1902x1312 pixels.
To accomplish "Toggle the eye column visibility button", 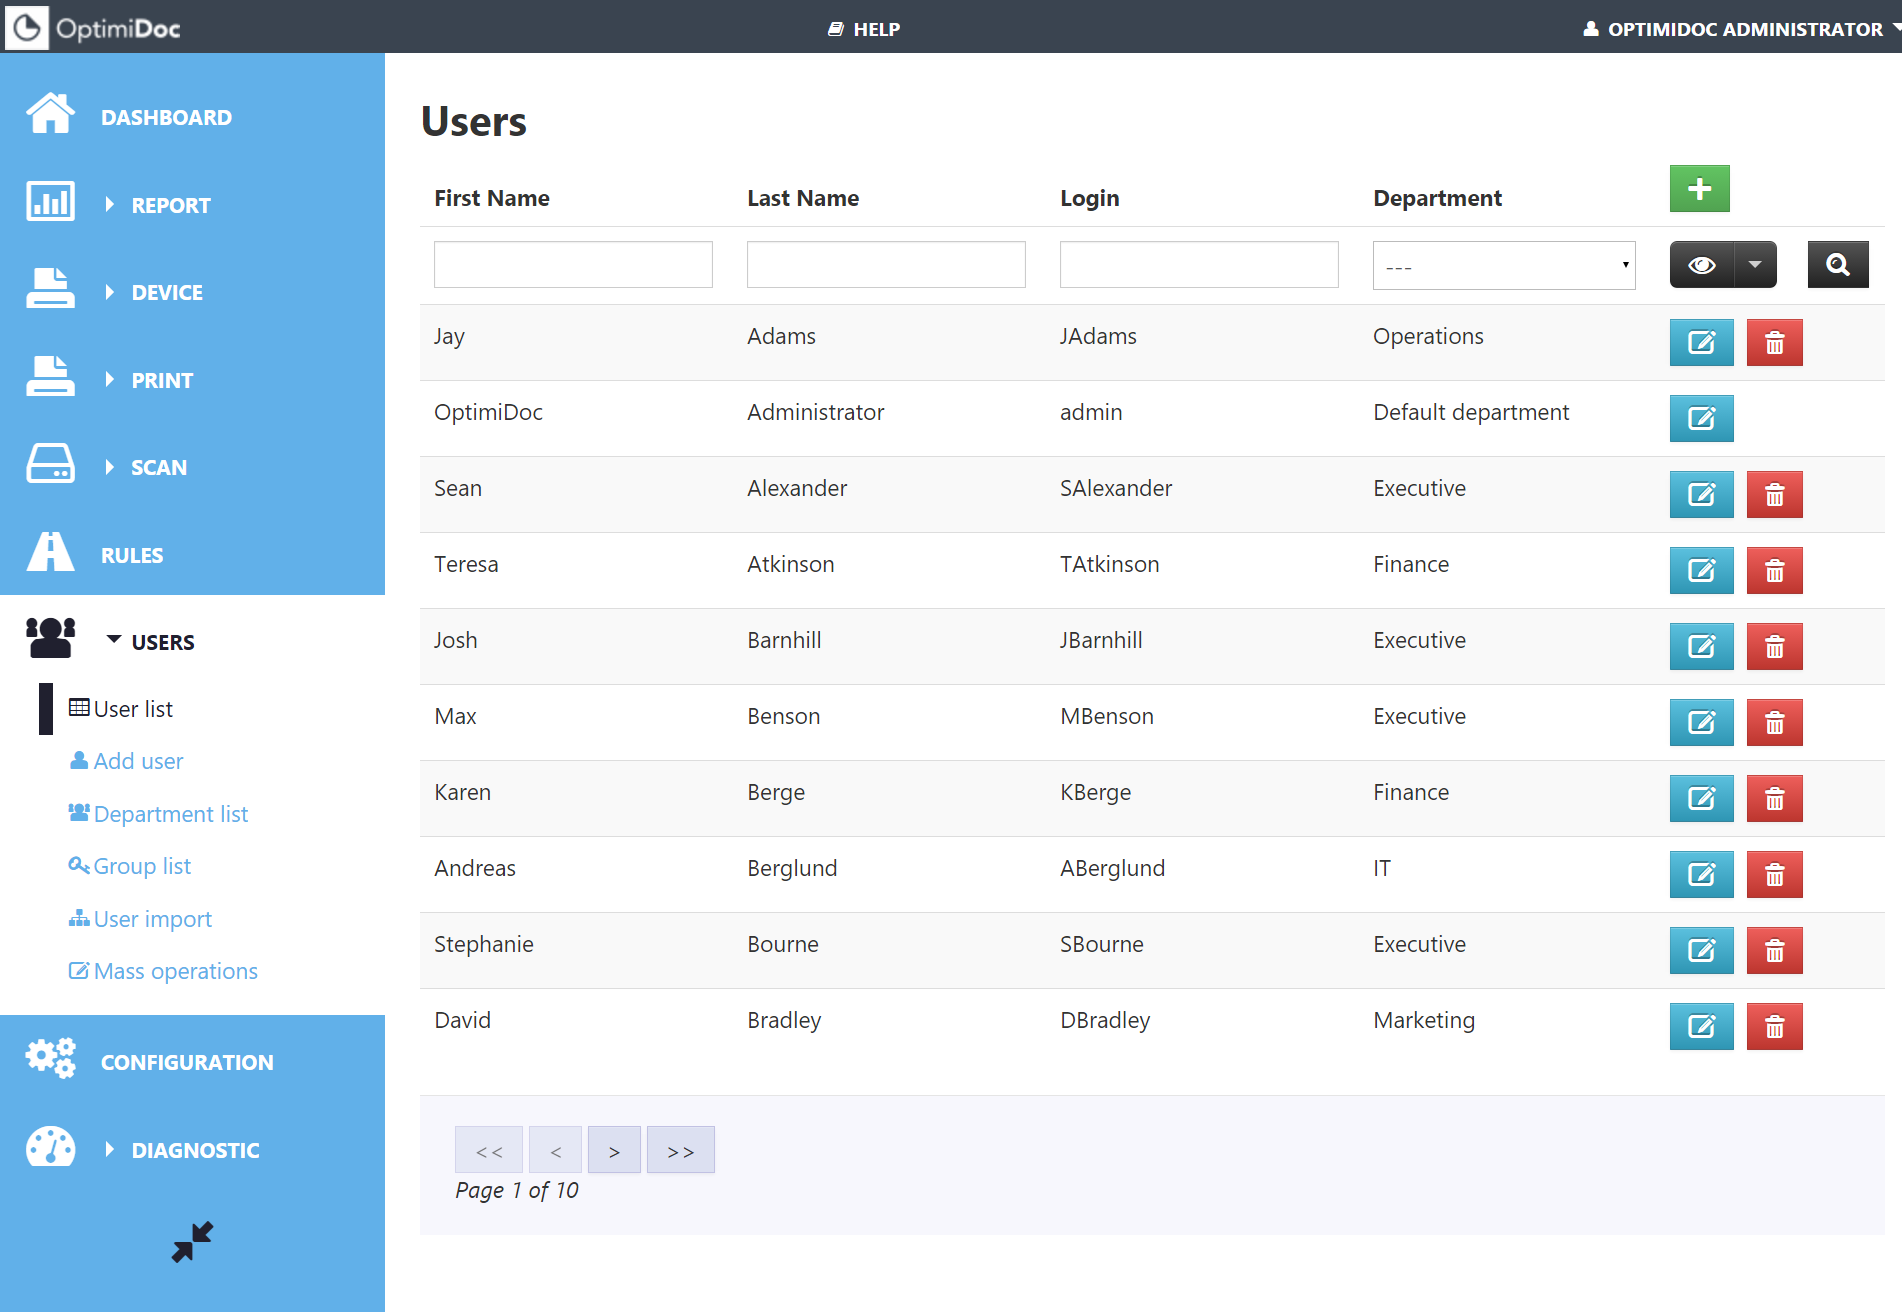I will click(1701, 265).
